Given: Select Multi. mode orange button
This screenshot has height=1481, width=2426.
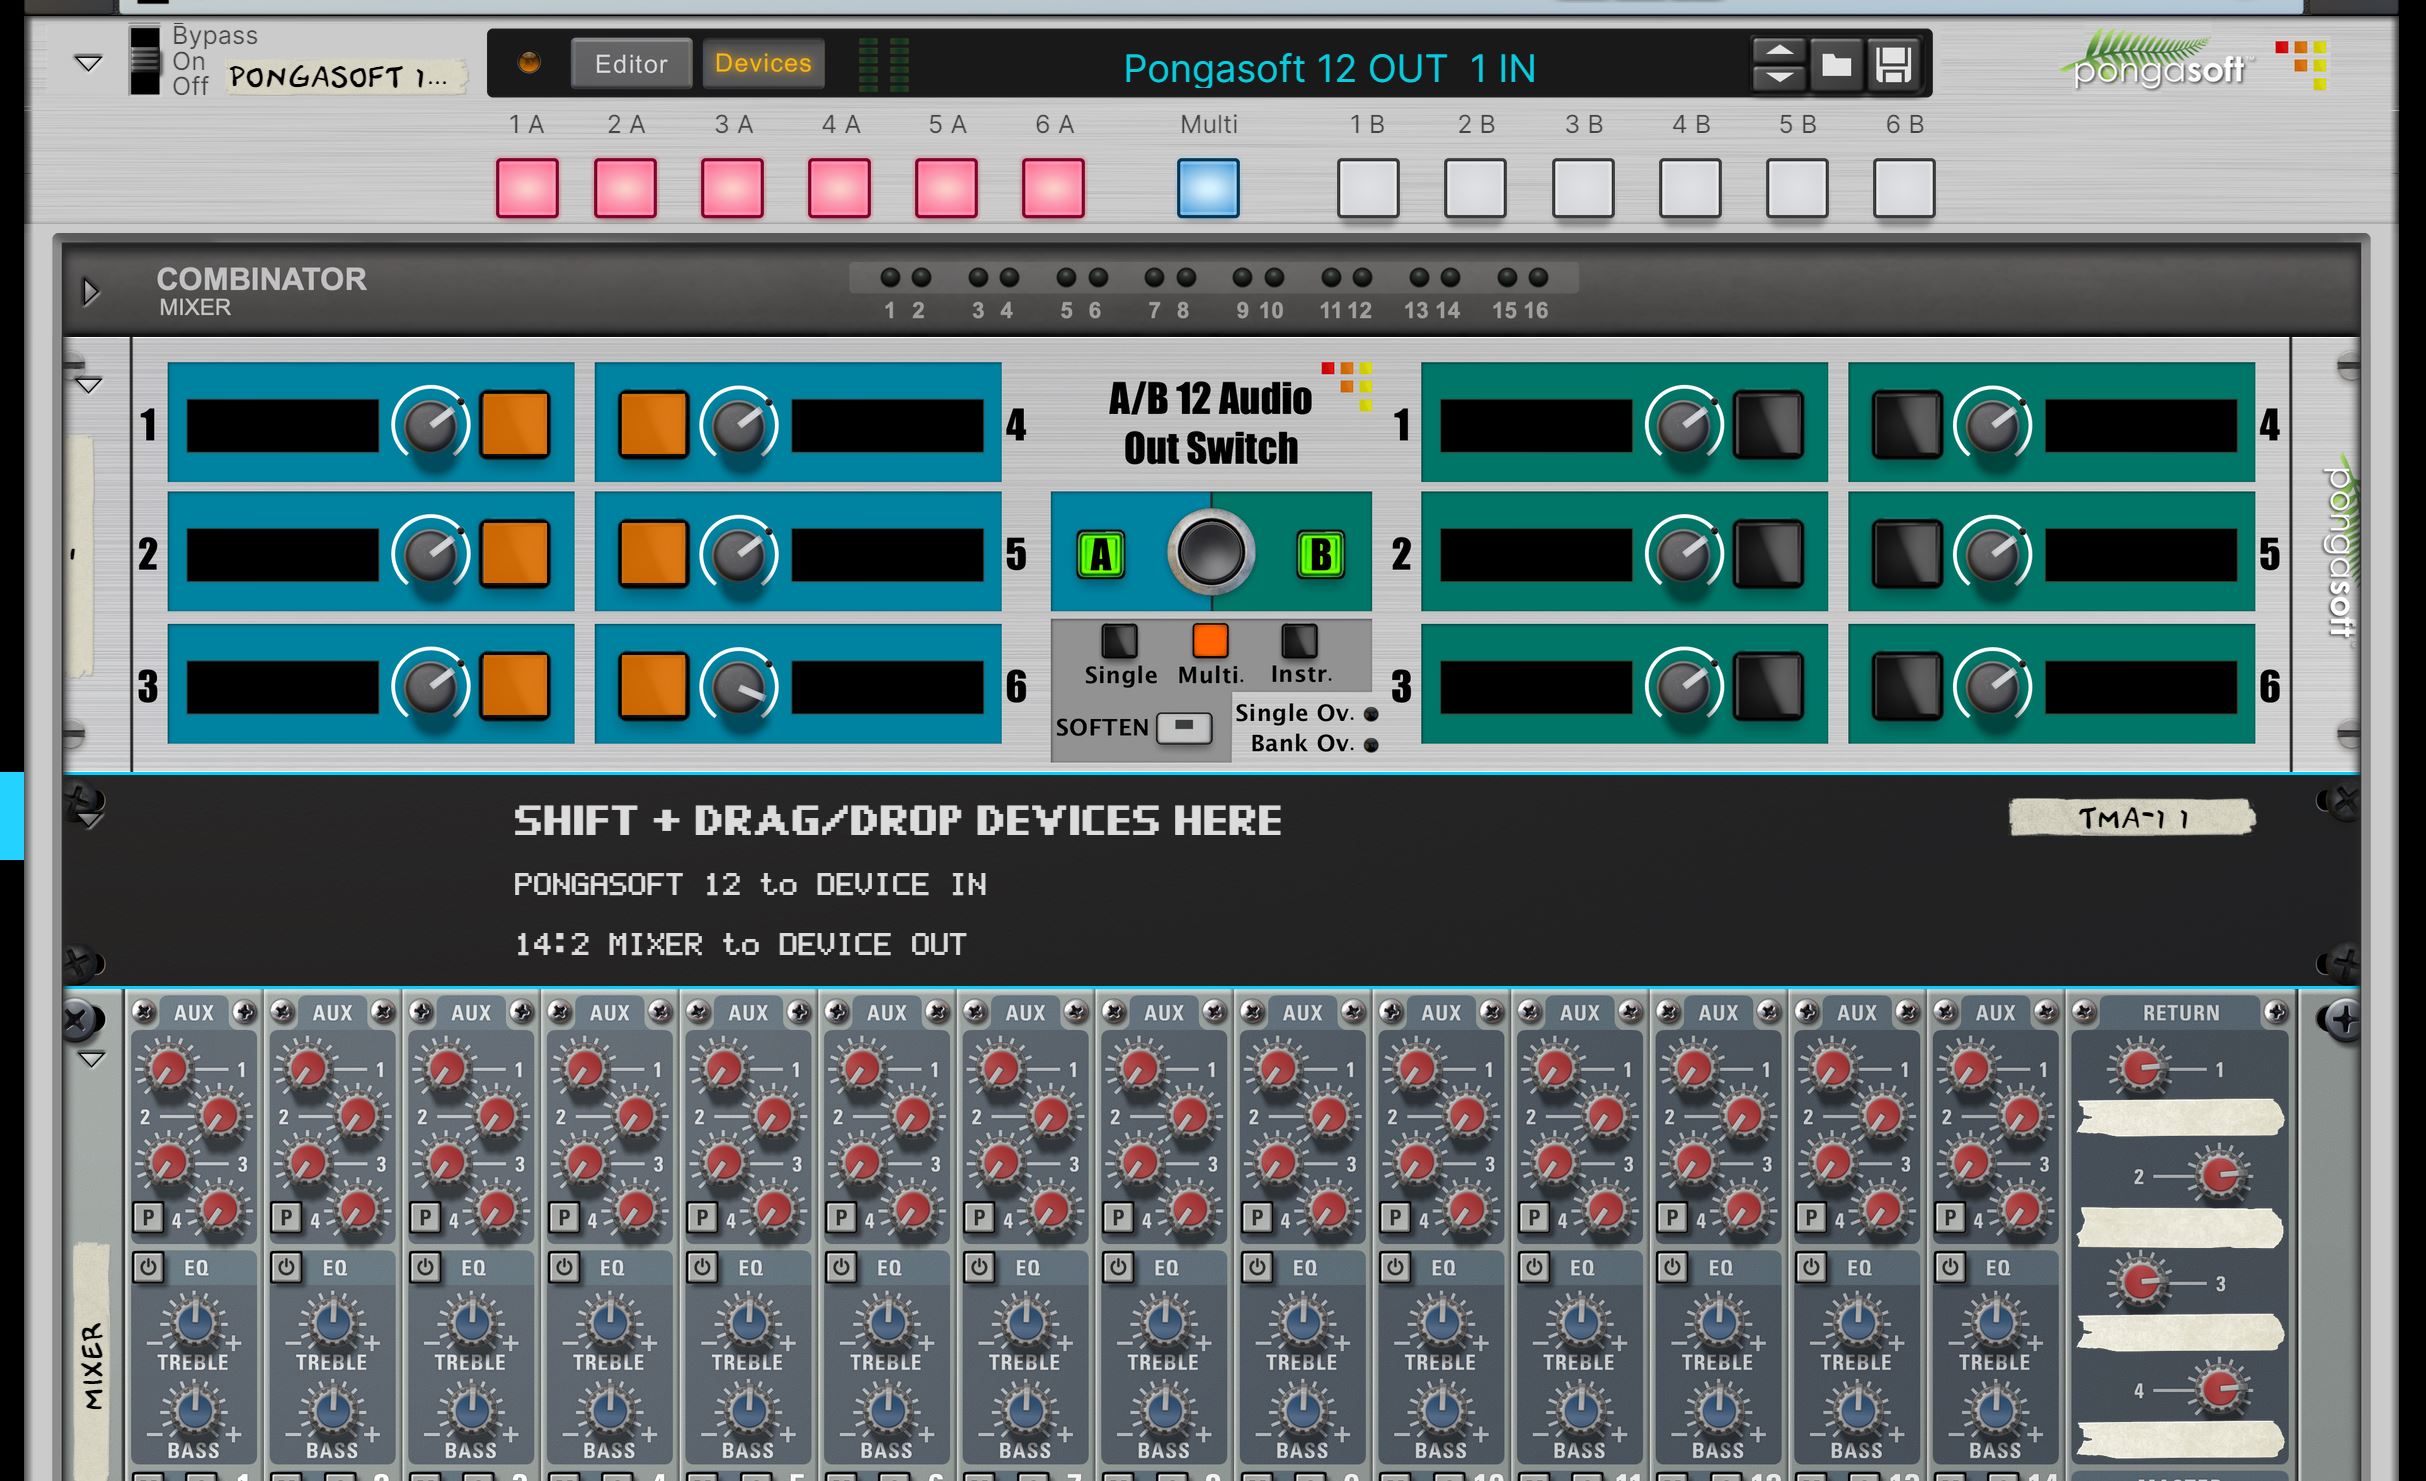Looking at the screenshot, I should (x=1210, y=641).
